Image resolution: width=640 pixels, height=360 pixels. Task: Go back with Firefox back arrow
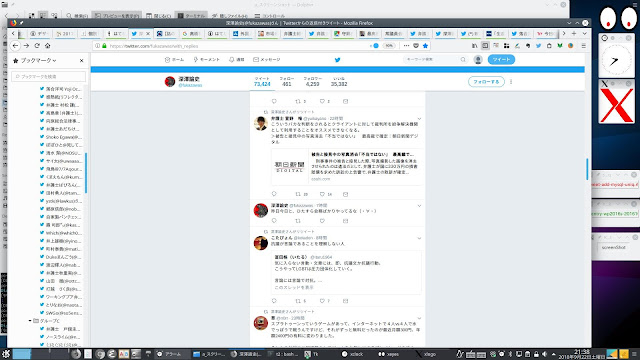[16, 46]
